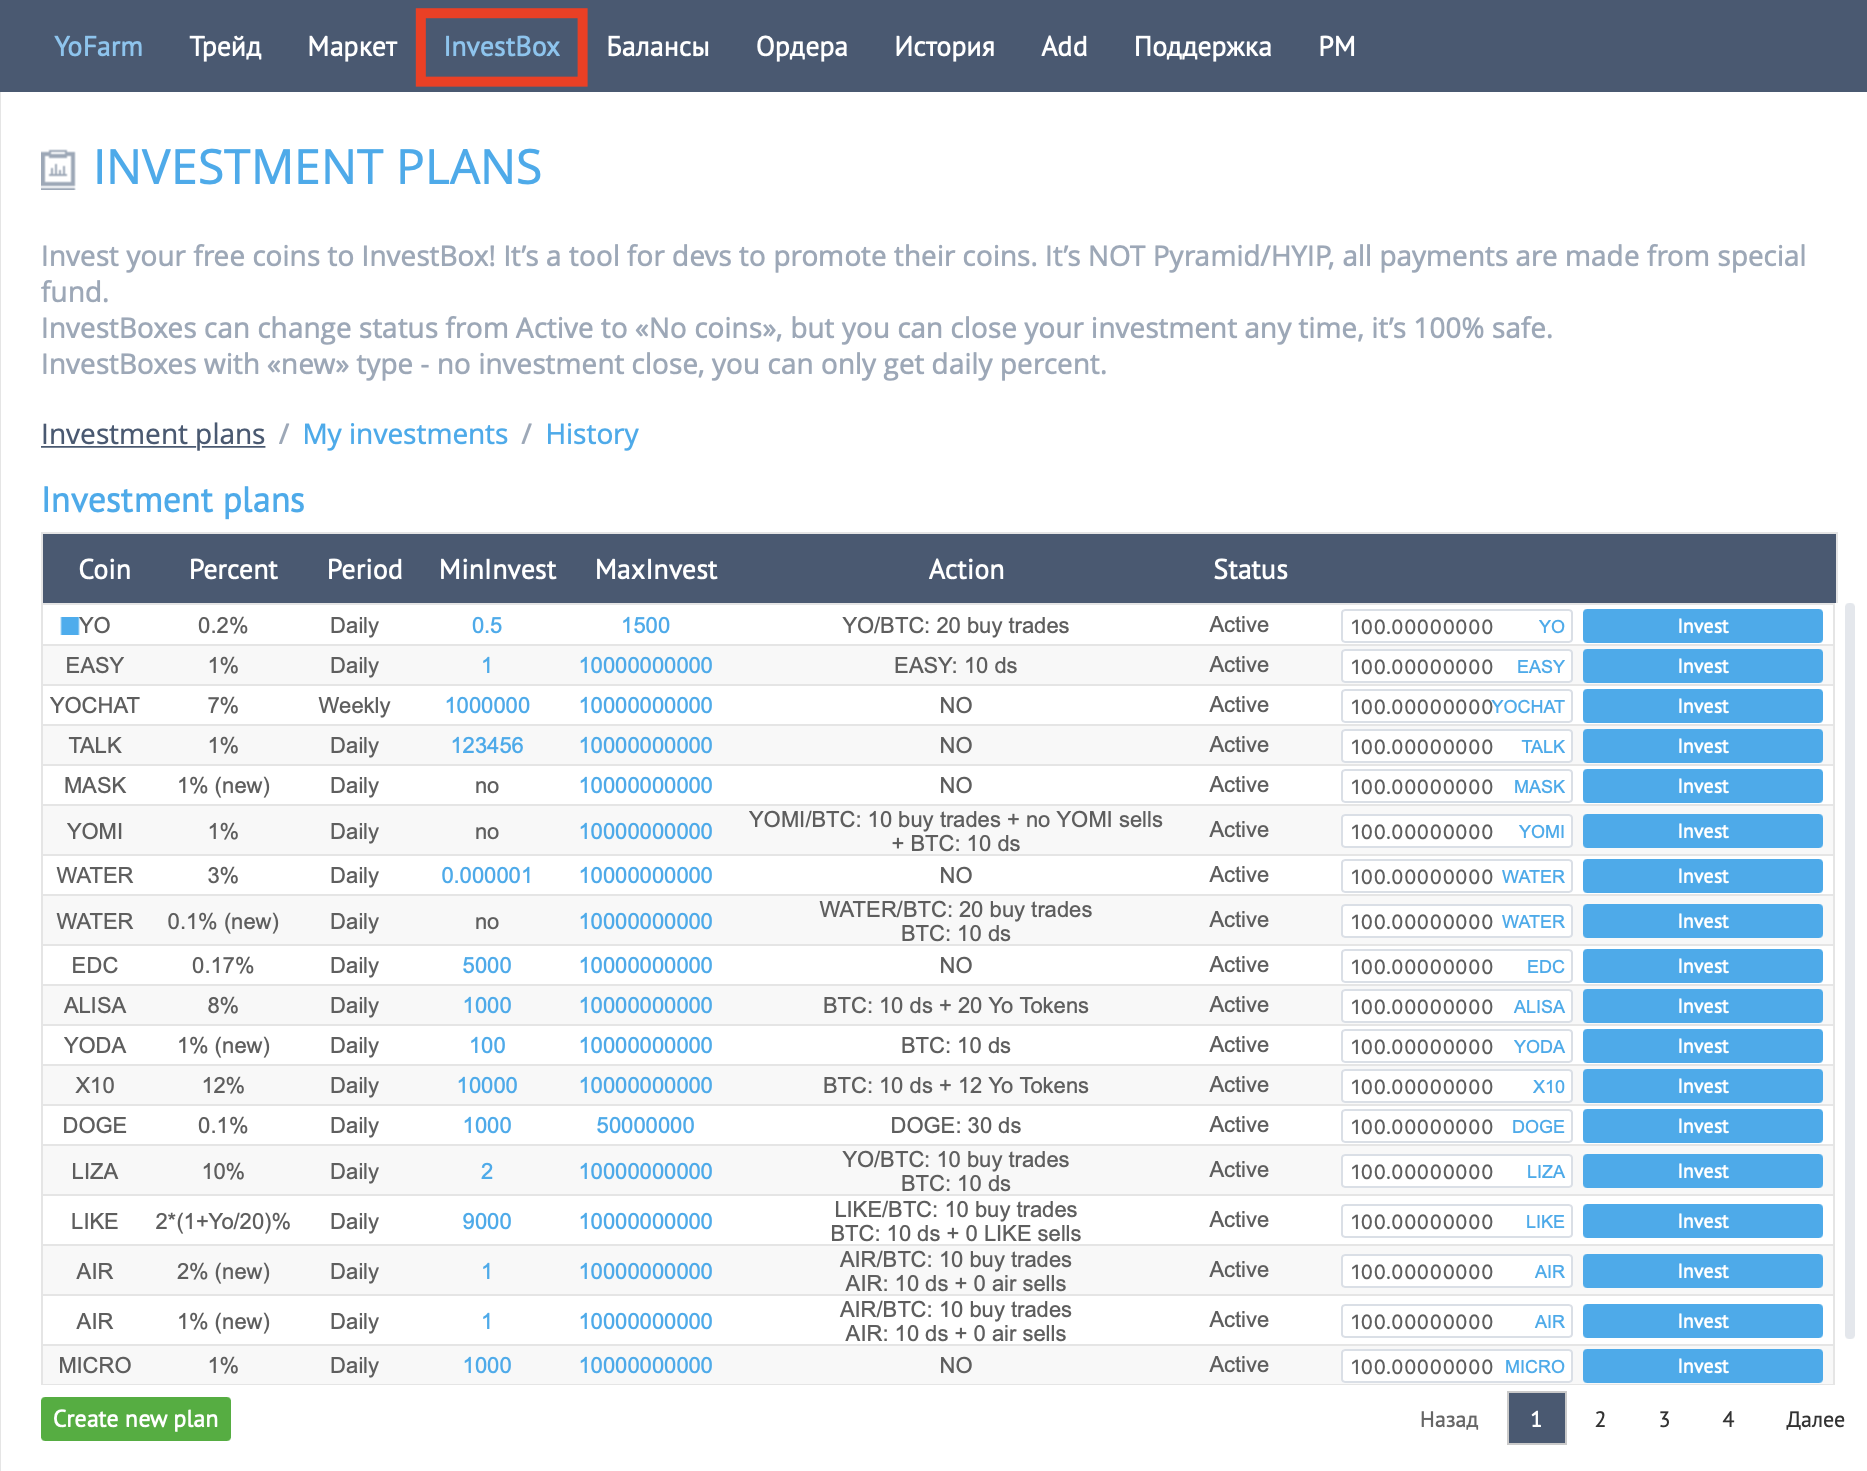Click Invest in the TALK row
This screenshot has width=1867, height=1471.
point(1702,746)
